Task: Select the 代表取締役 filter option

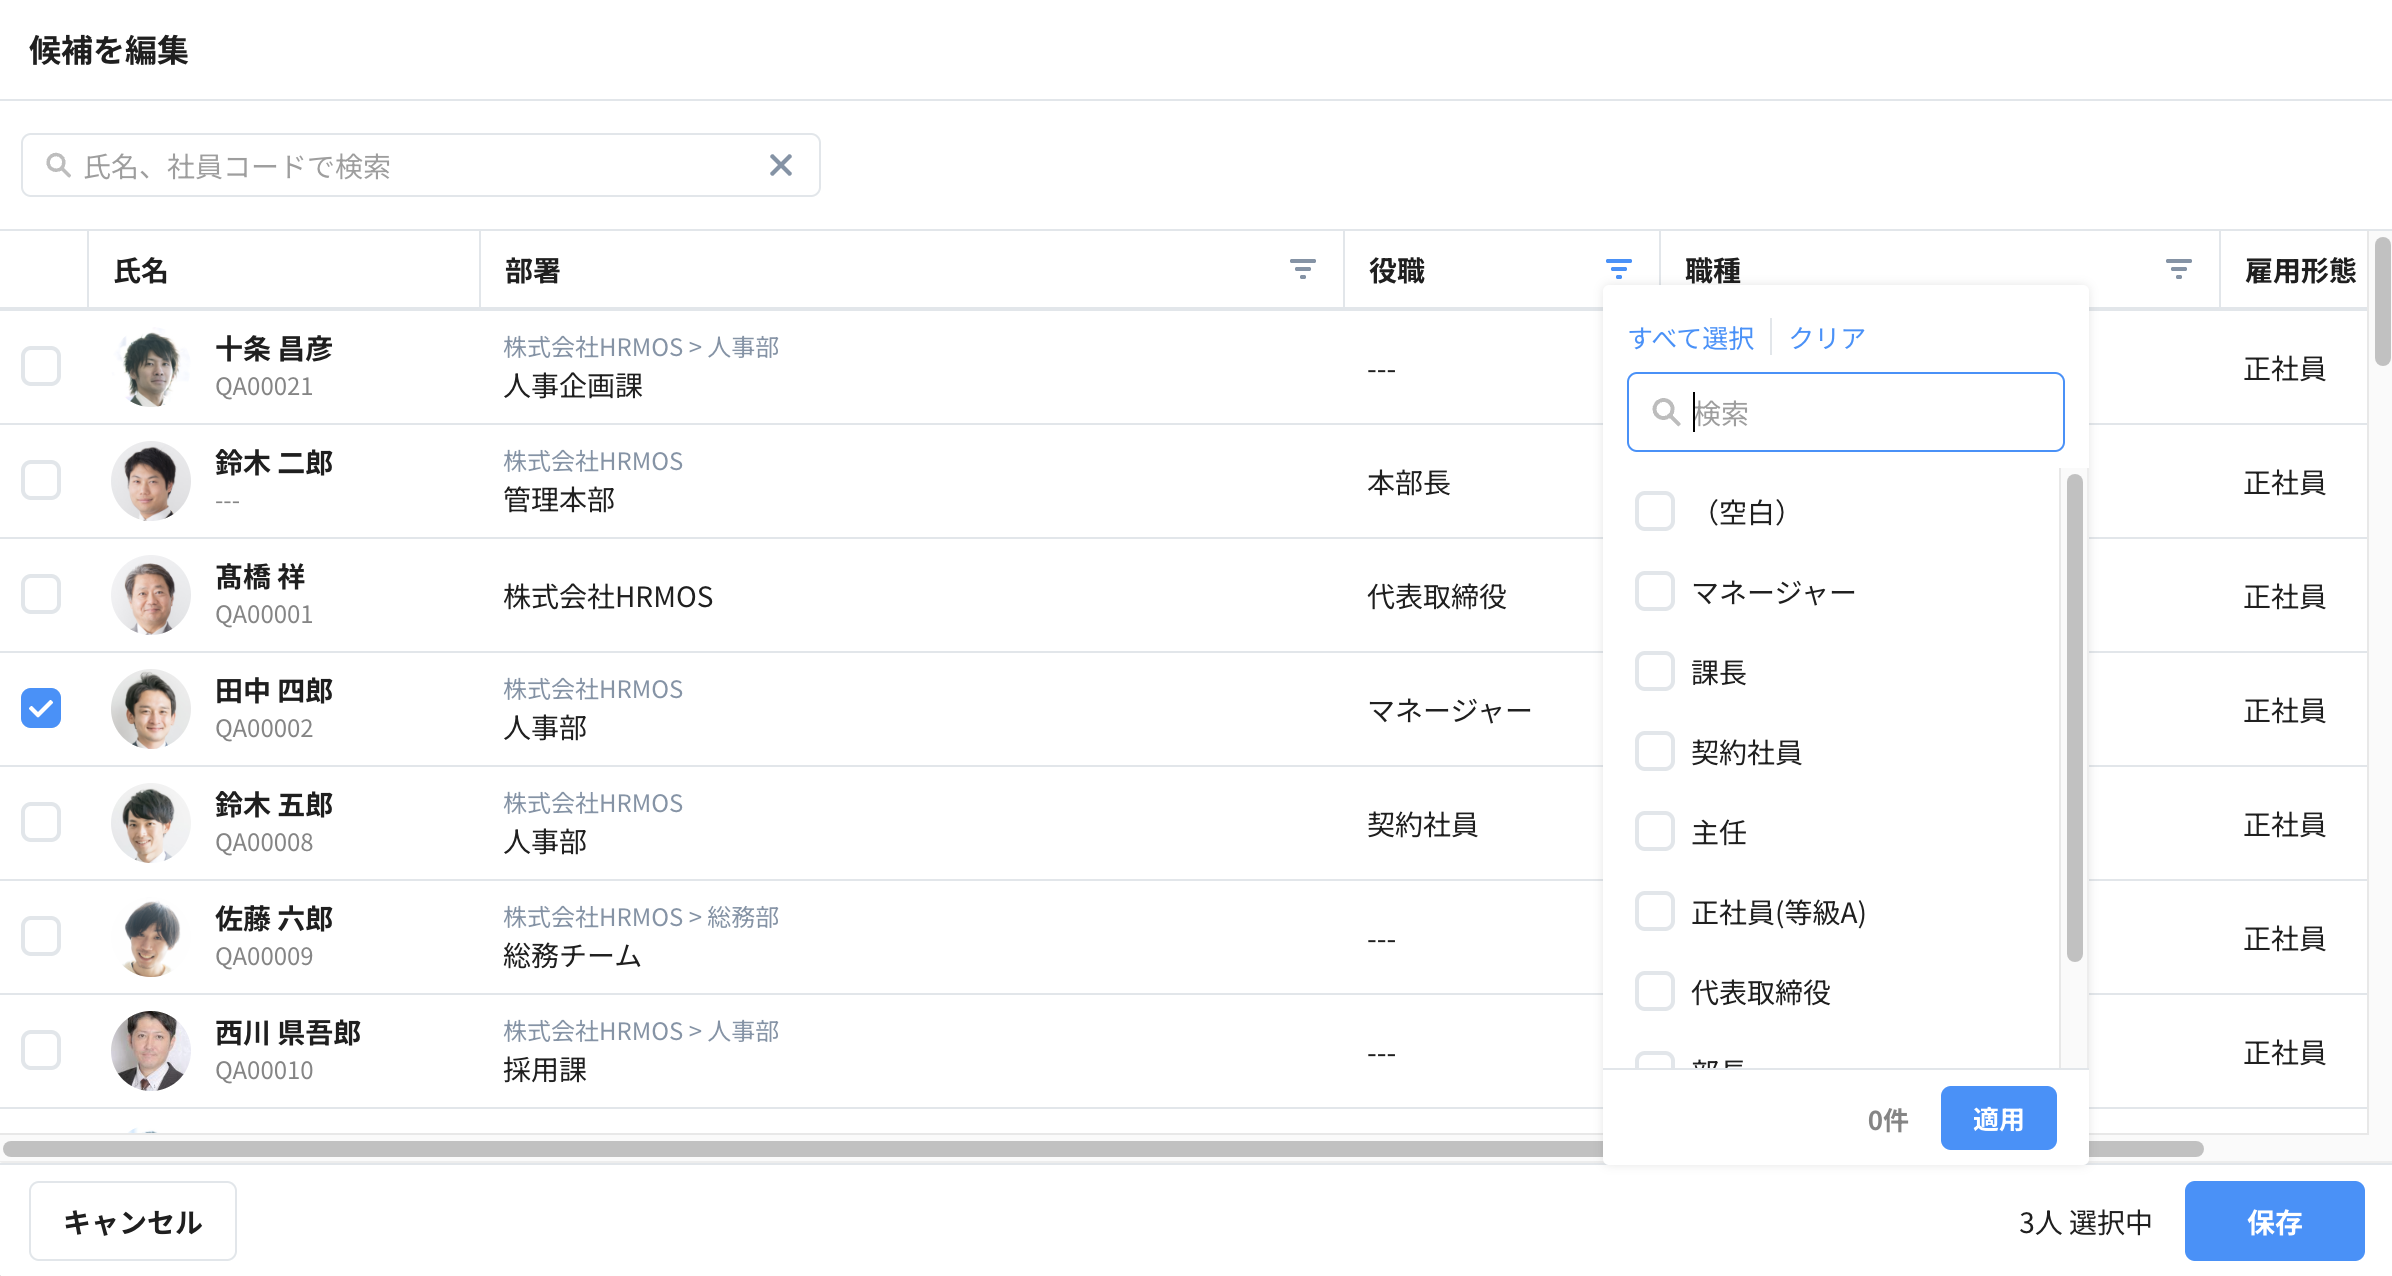Action: 1655,991
